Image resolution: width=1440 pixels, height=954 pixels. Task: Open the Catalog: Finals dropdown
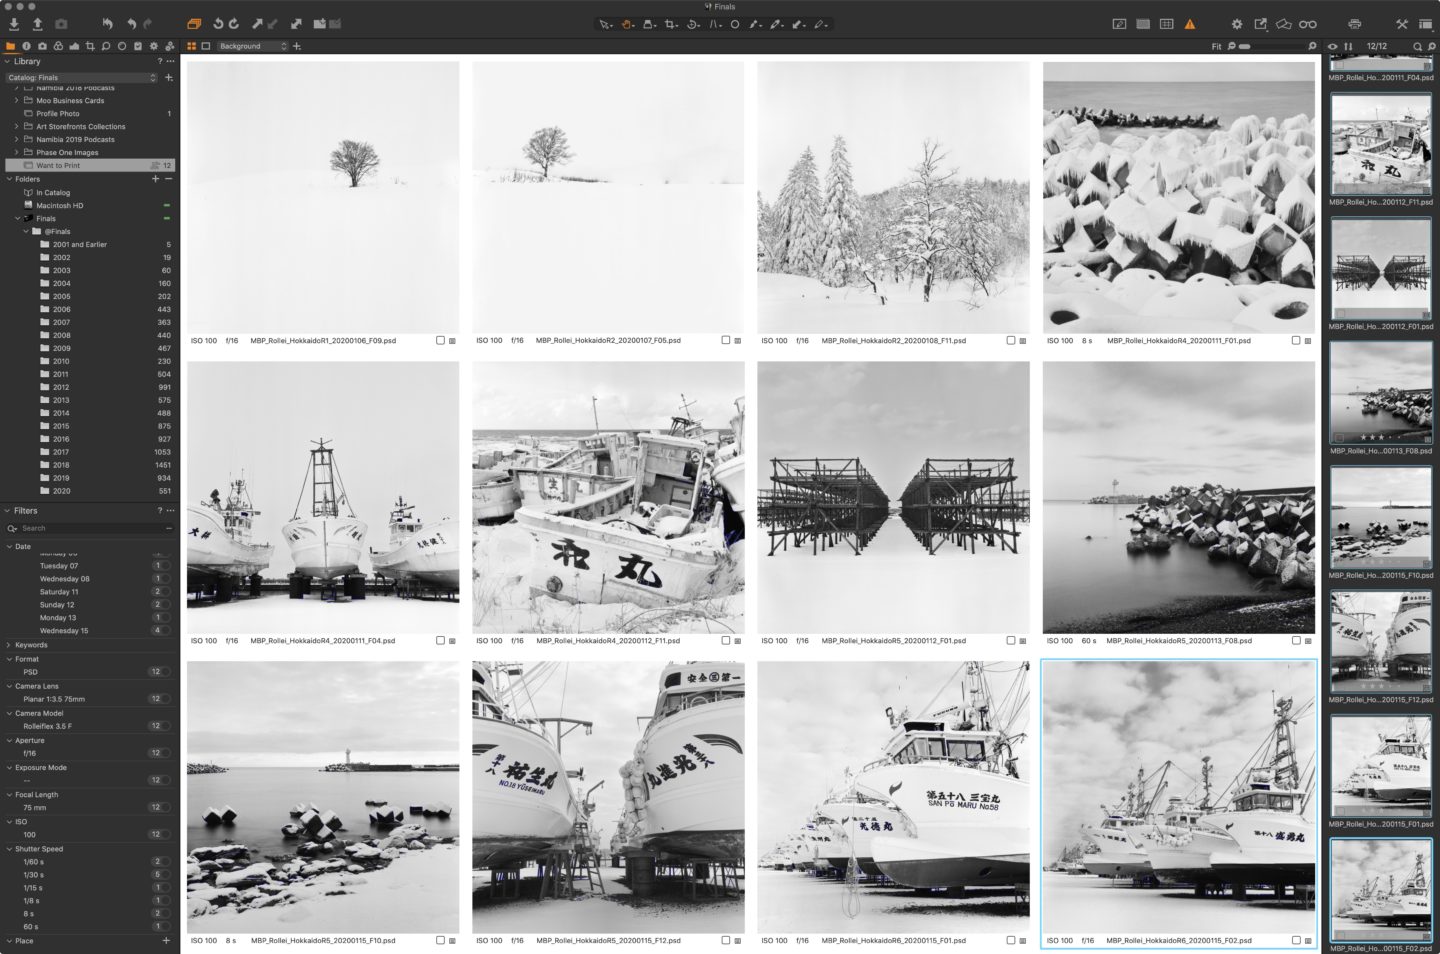click(x=81, y=77)
